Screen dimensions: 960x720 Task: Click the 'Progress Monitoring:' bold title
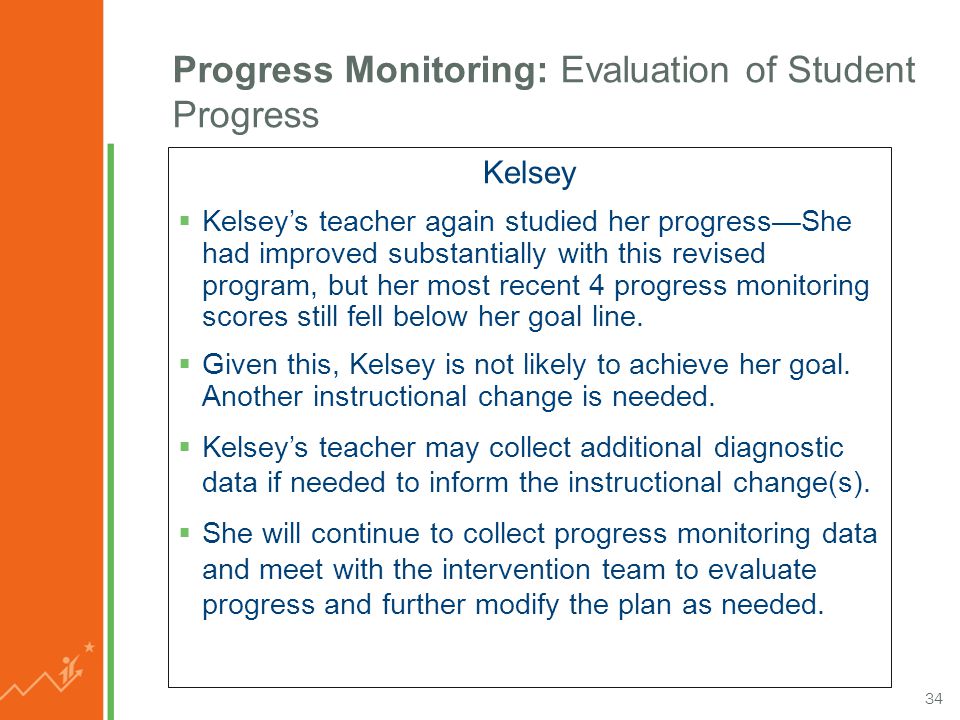[x=360, y=69]
